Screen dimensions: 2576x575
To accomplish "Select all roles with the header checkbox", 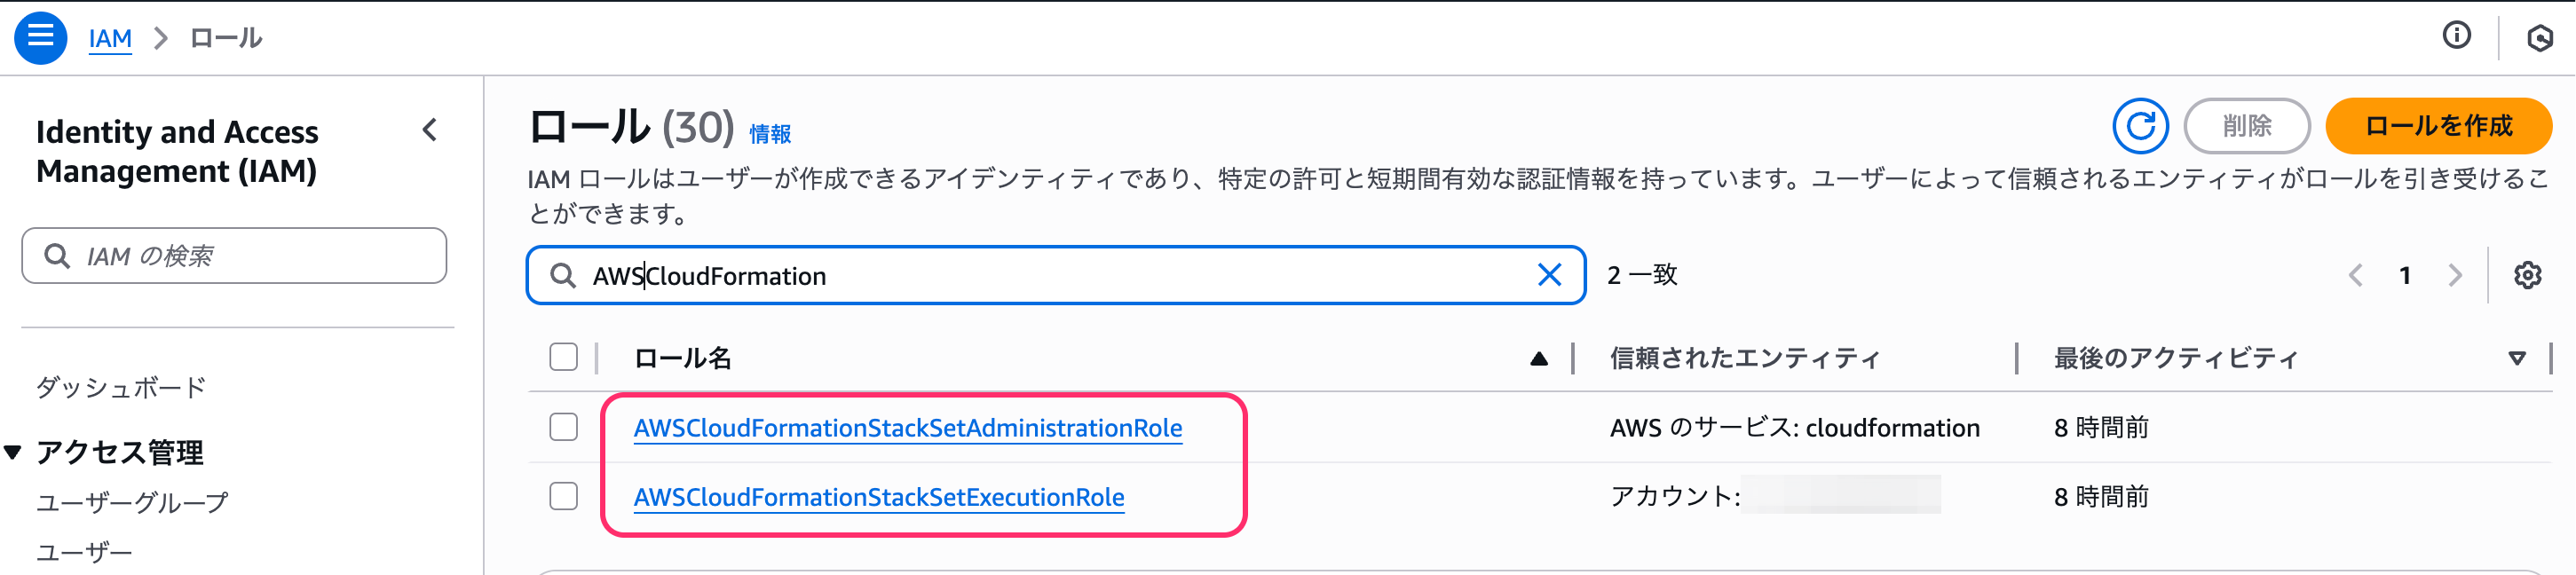I will click(563, 356).
